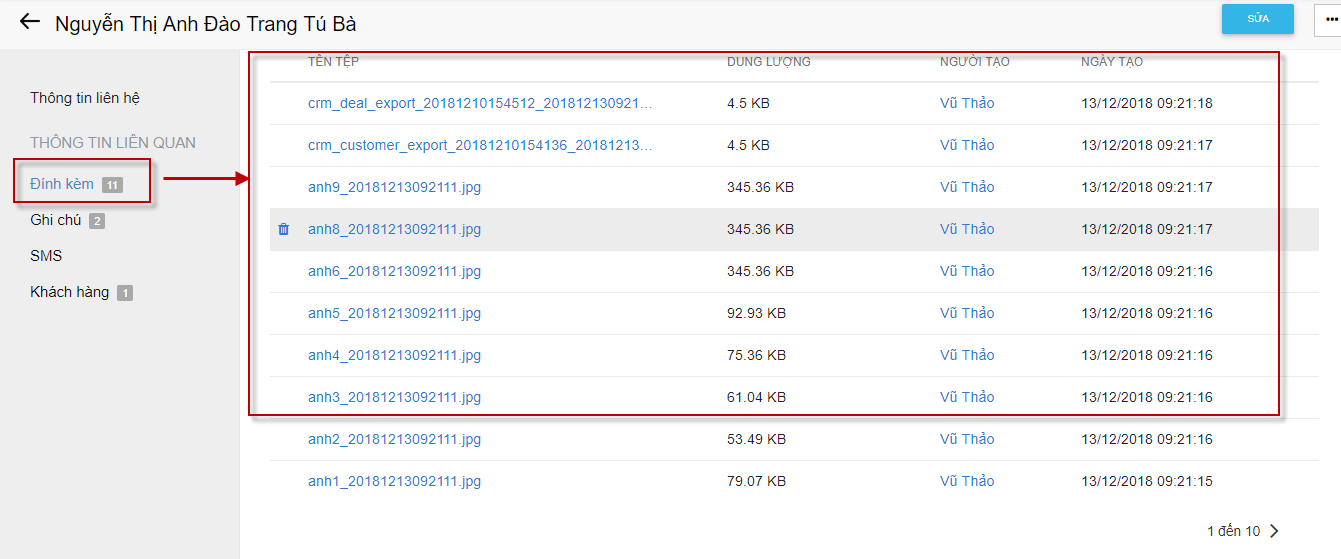The image size is (1341, 559).
Task: Open Ghi chú notes section
Action: (56, 220)
